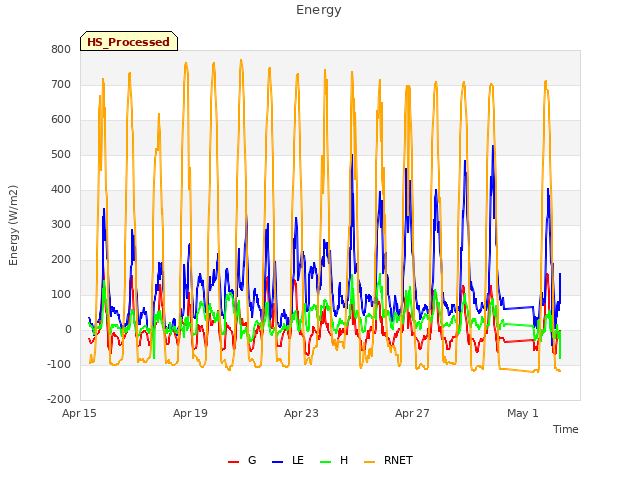This screenshot has height=480, width=640.
Task: Click the chart title Energy
Action: (x=319, y=10)
